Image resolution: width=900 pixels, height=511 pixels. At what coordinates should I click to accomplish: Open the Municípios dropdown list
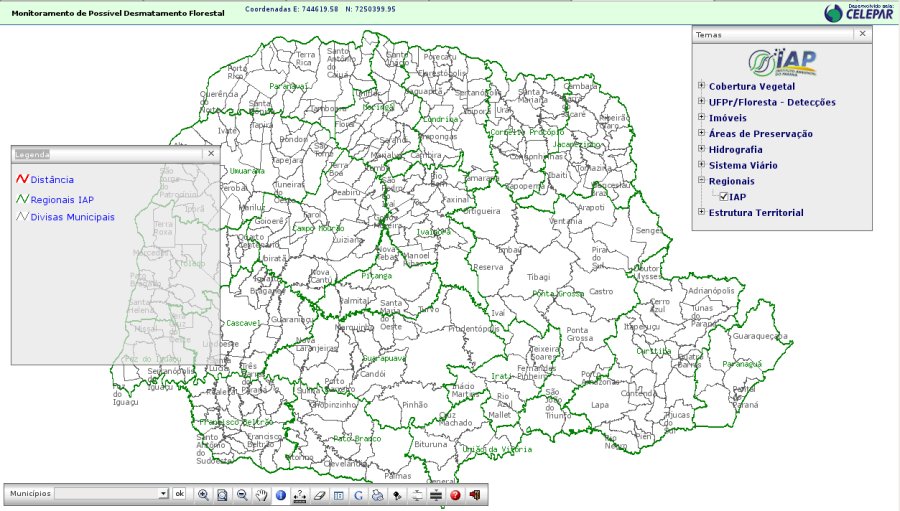(x=163, y=494)
